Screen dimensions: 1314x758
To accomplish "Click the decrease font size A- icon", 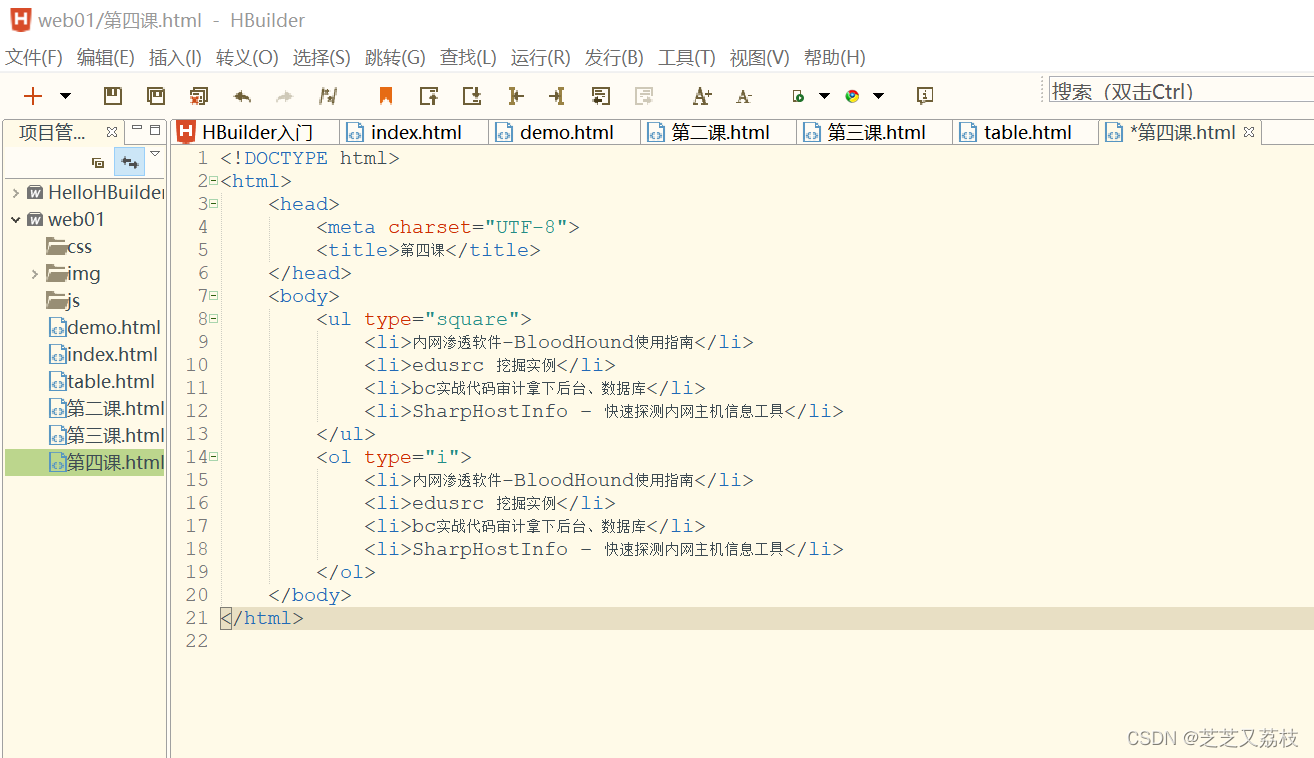I will coord(744,96).
